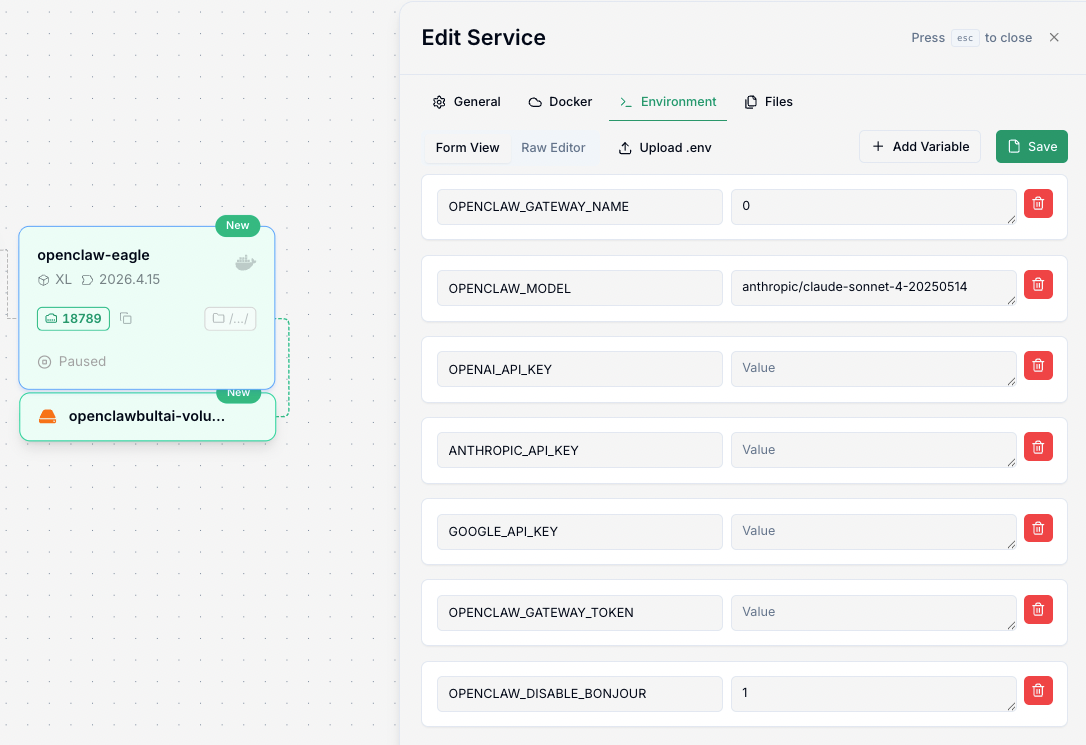Delete the OPENCLAW_MODEL variable row
Screen dimensions: 1086x745
click(x=1038, y=285)
